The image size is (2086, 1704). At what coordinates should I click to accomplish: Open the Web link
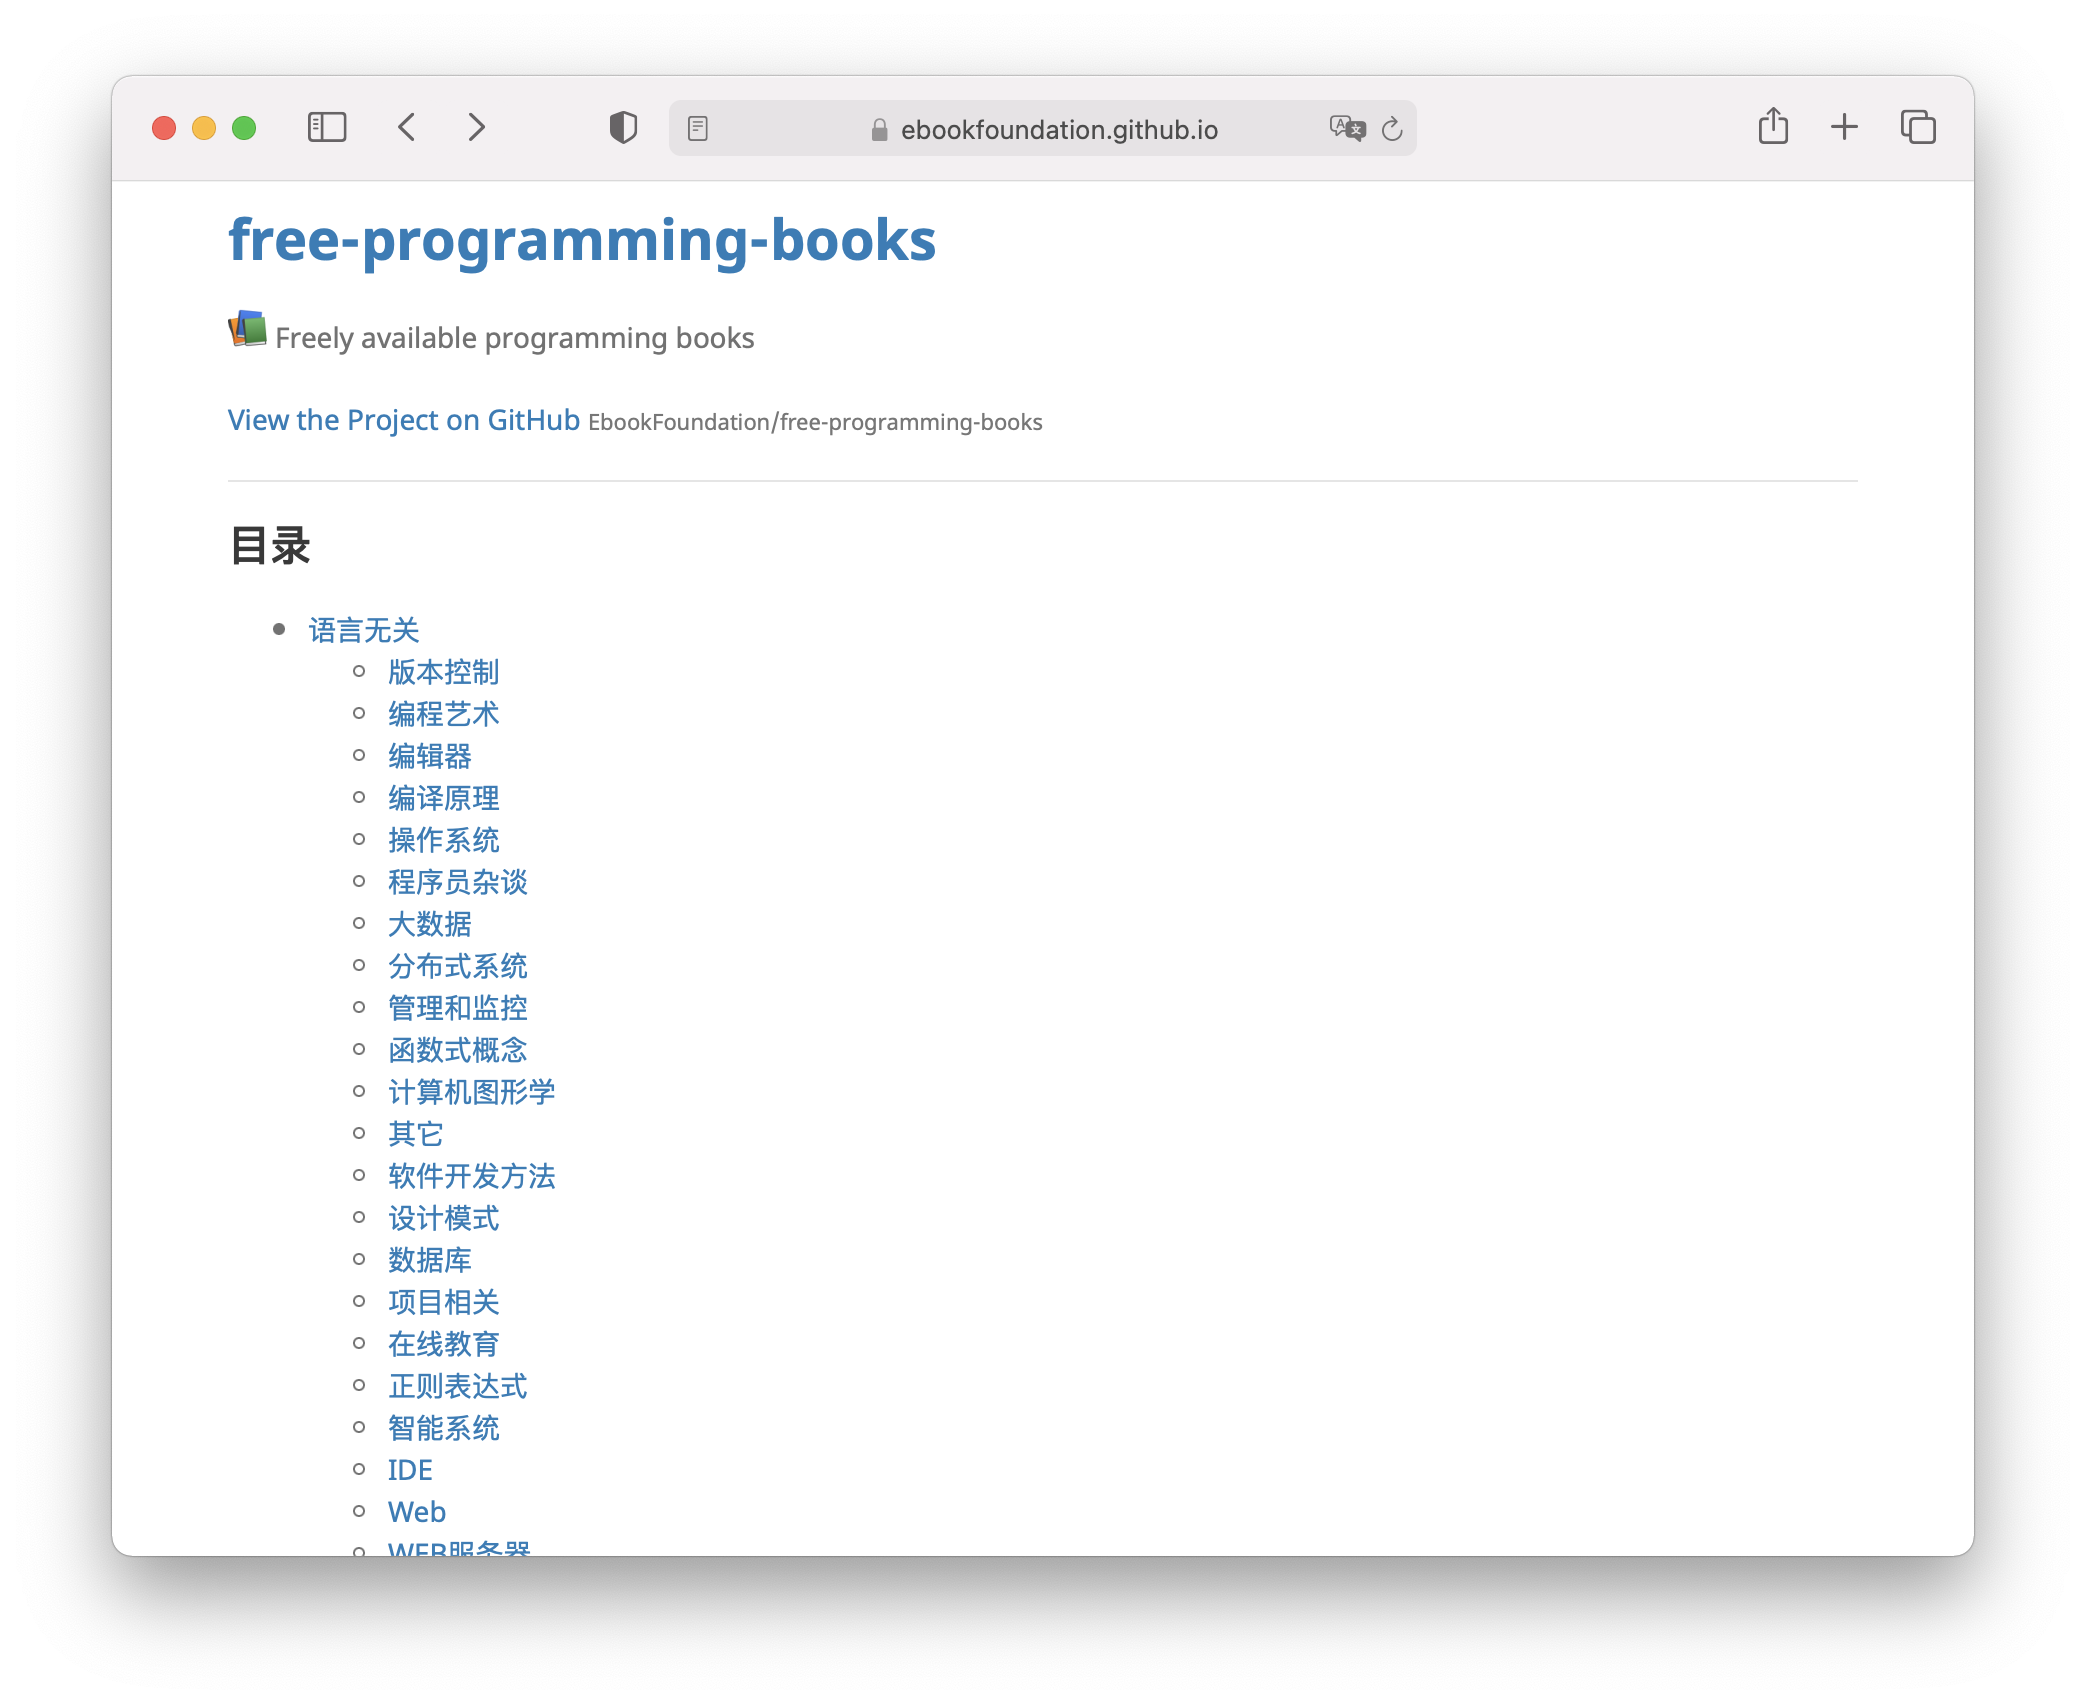(417, 1512)
